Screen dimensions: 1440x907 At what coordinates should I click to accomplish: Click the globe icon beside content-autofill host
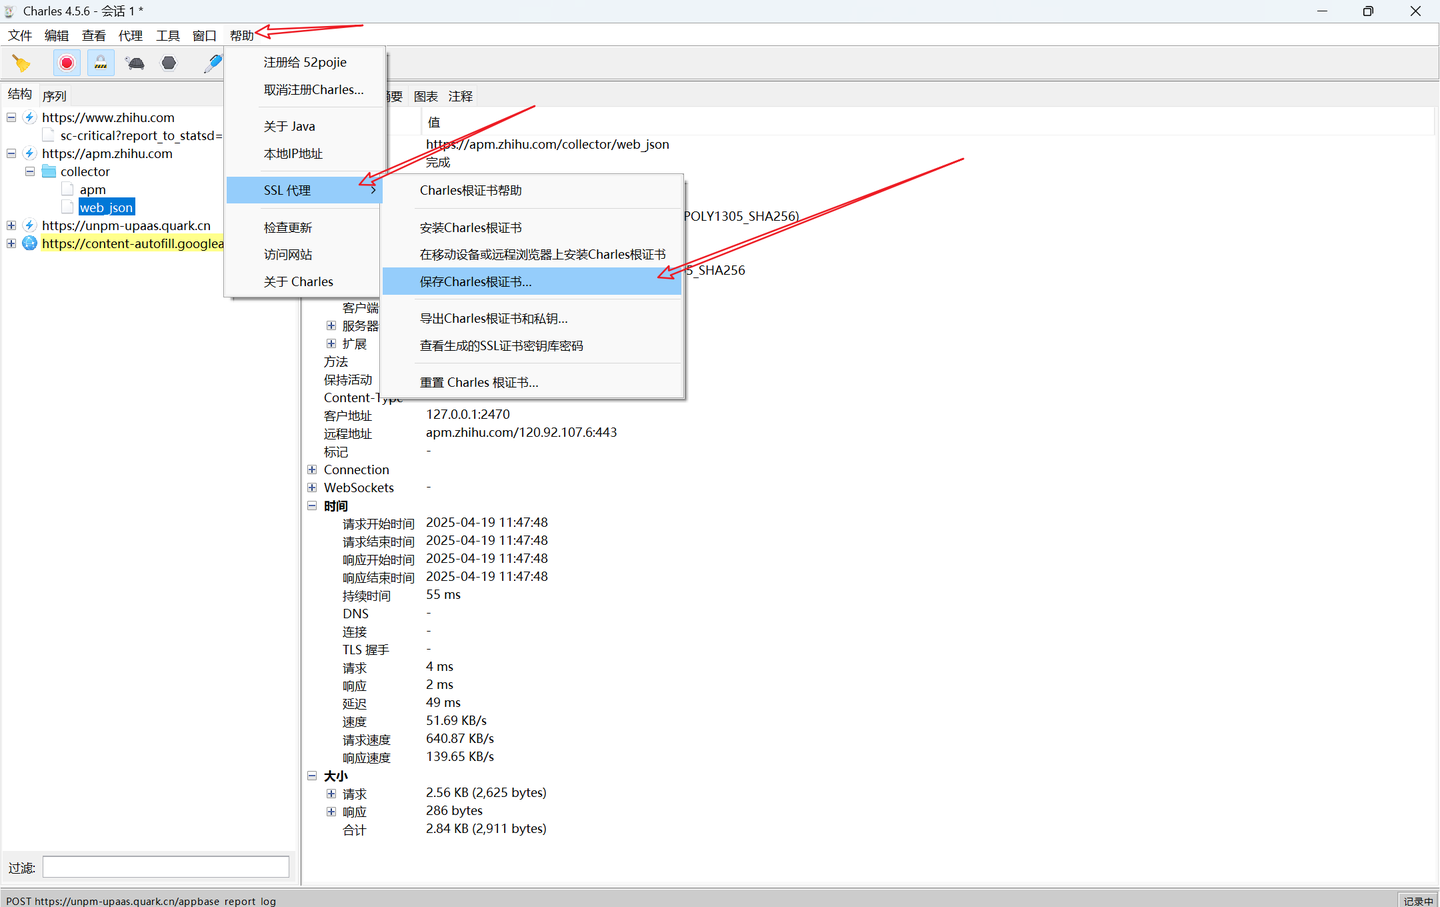30,243
